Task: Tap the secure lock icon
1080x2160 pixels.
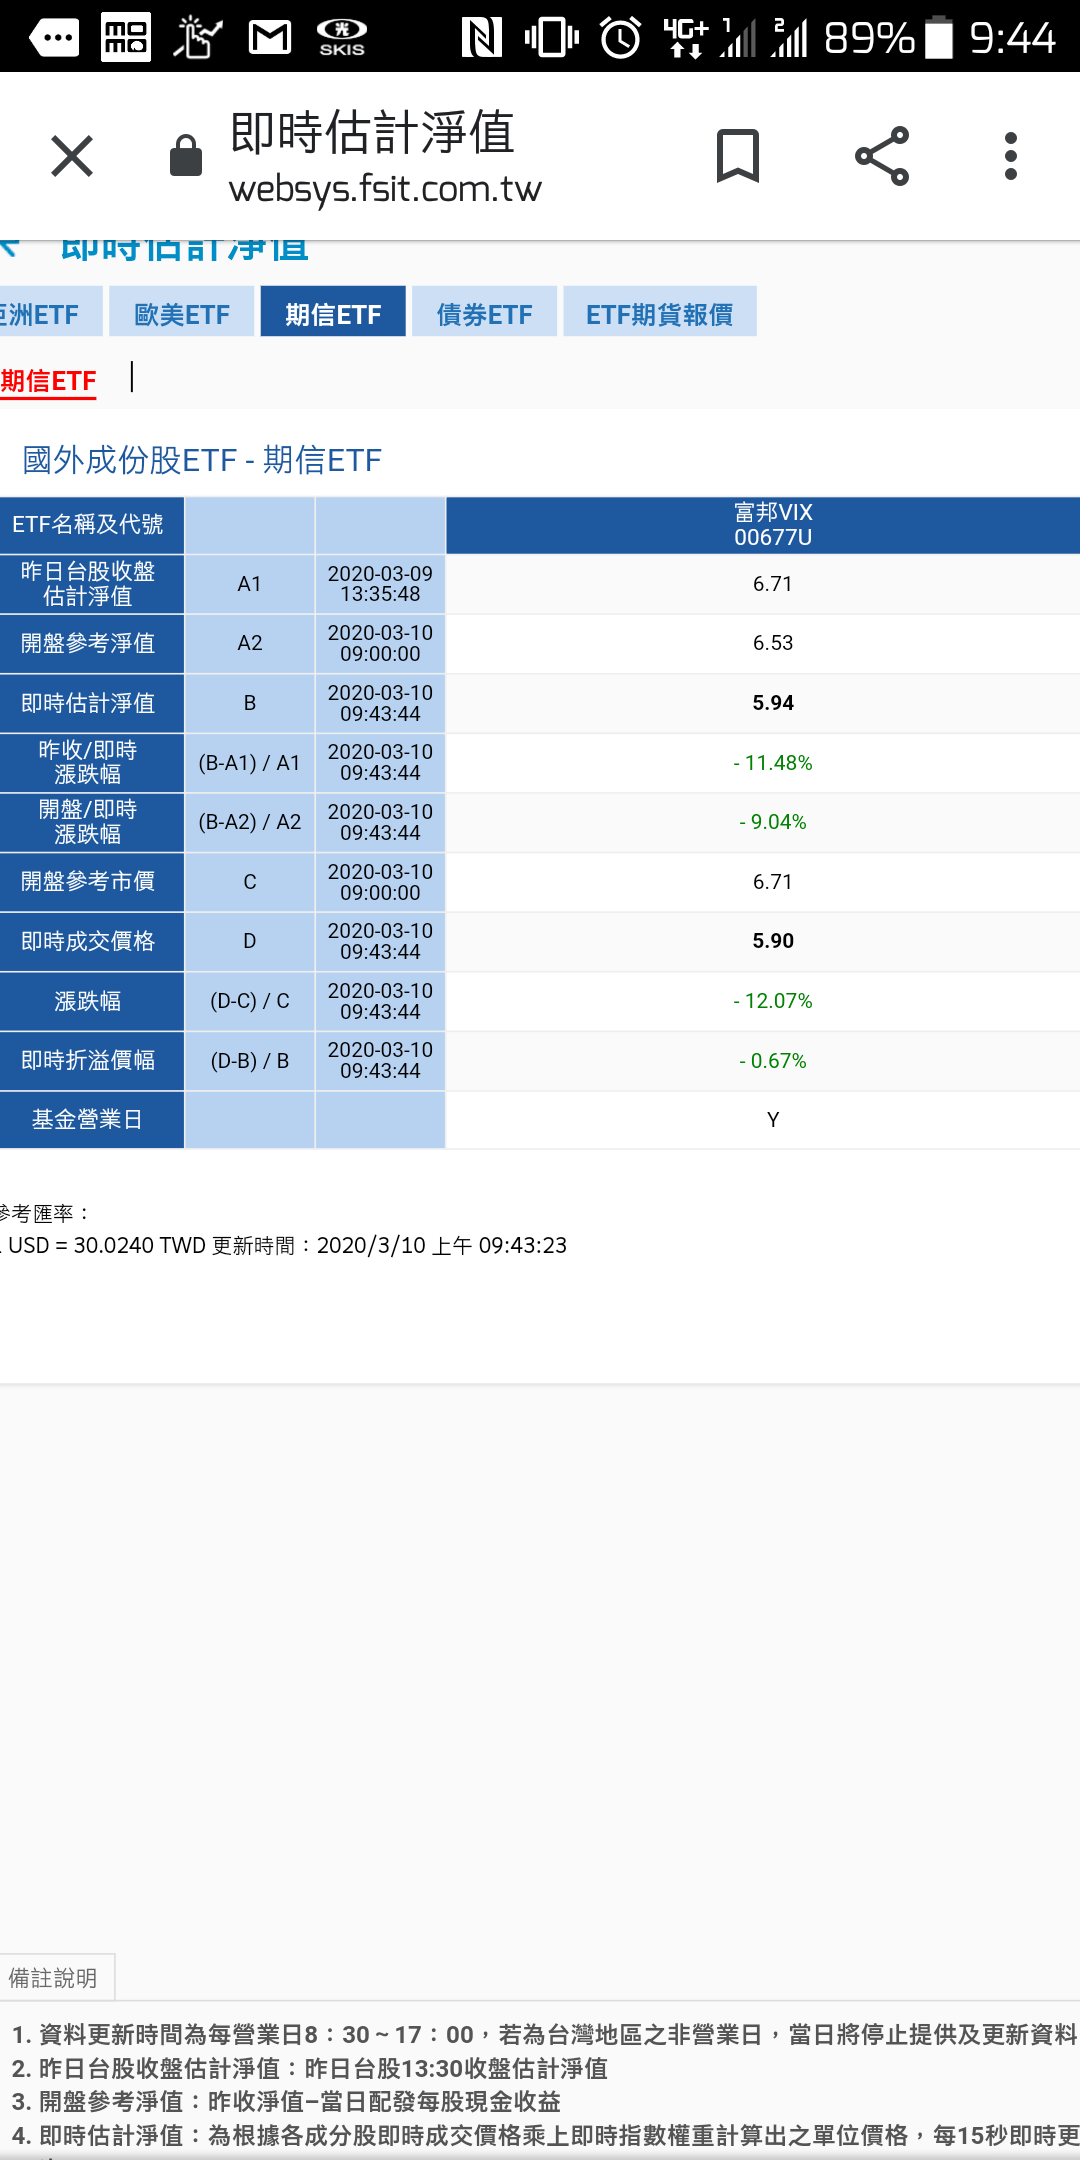Action: tap(186, 156)
